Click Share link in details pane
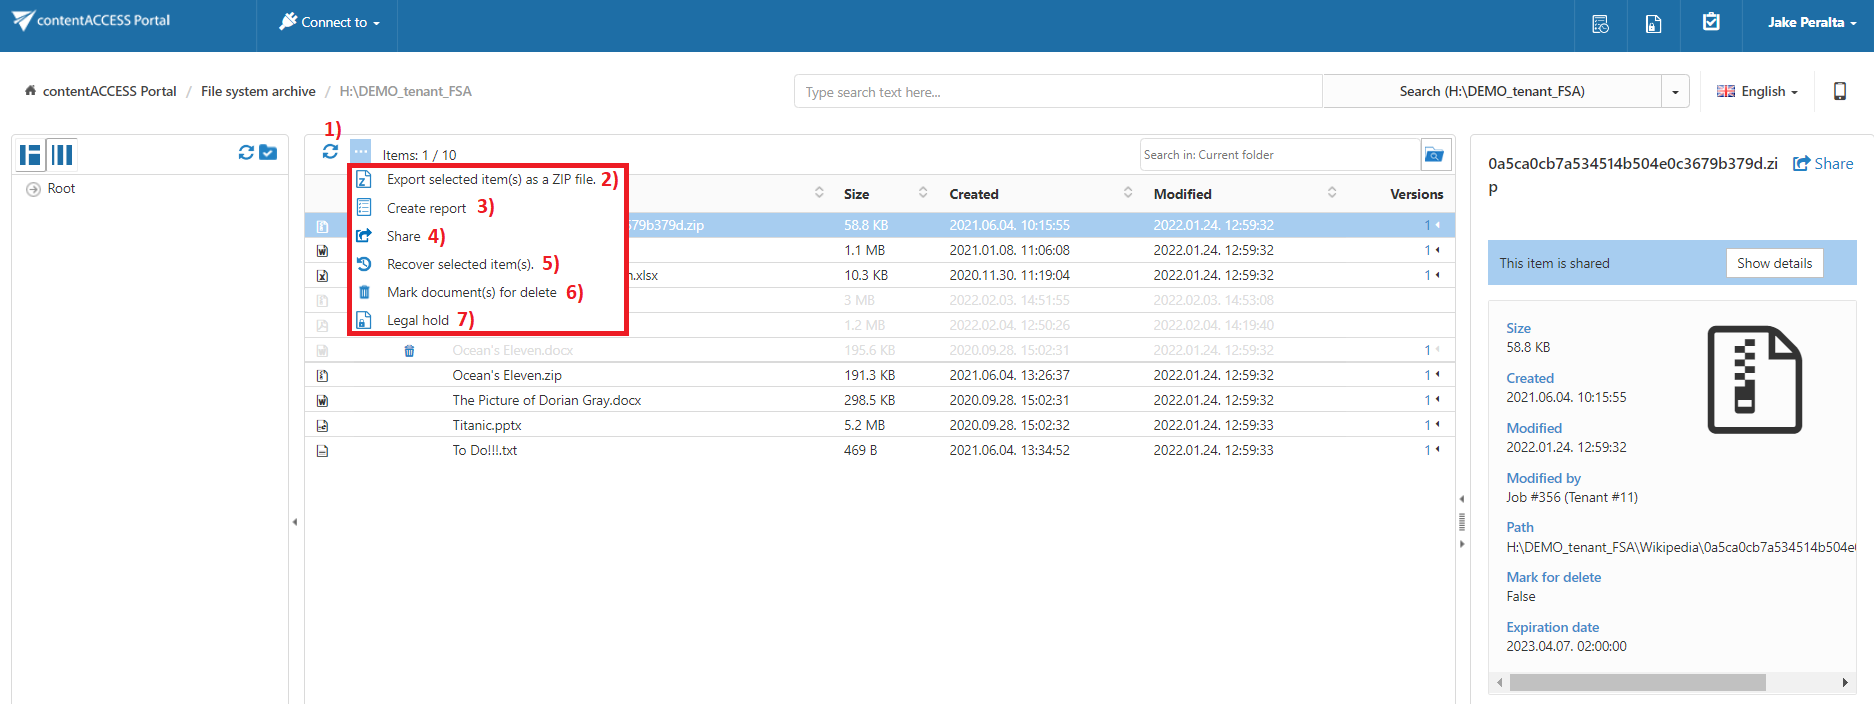 (x=1823, y=164)
